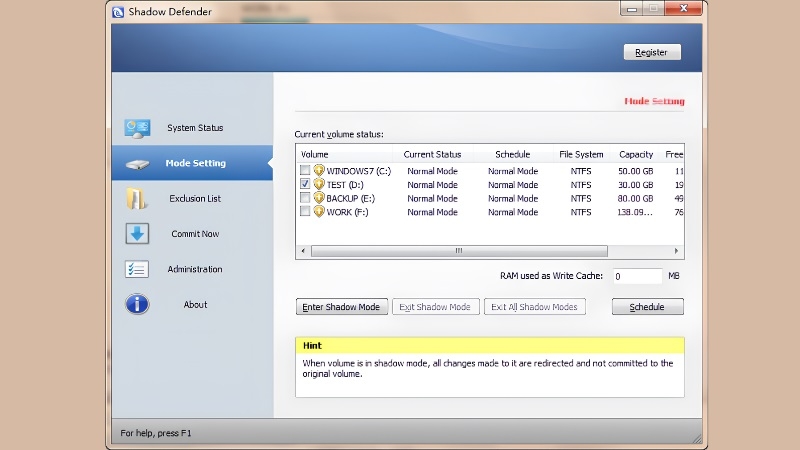Click the Free column header
The height and width of the screenshot is (450, 800).
coord(673,154)
